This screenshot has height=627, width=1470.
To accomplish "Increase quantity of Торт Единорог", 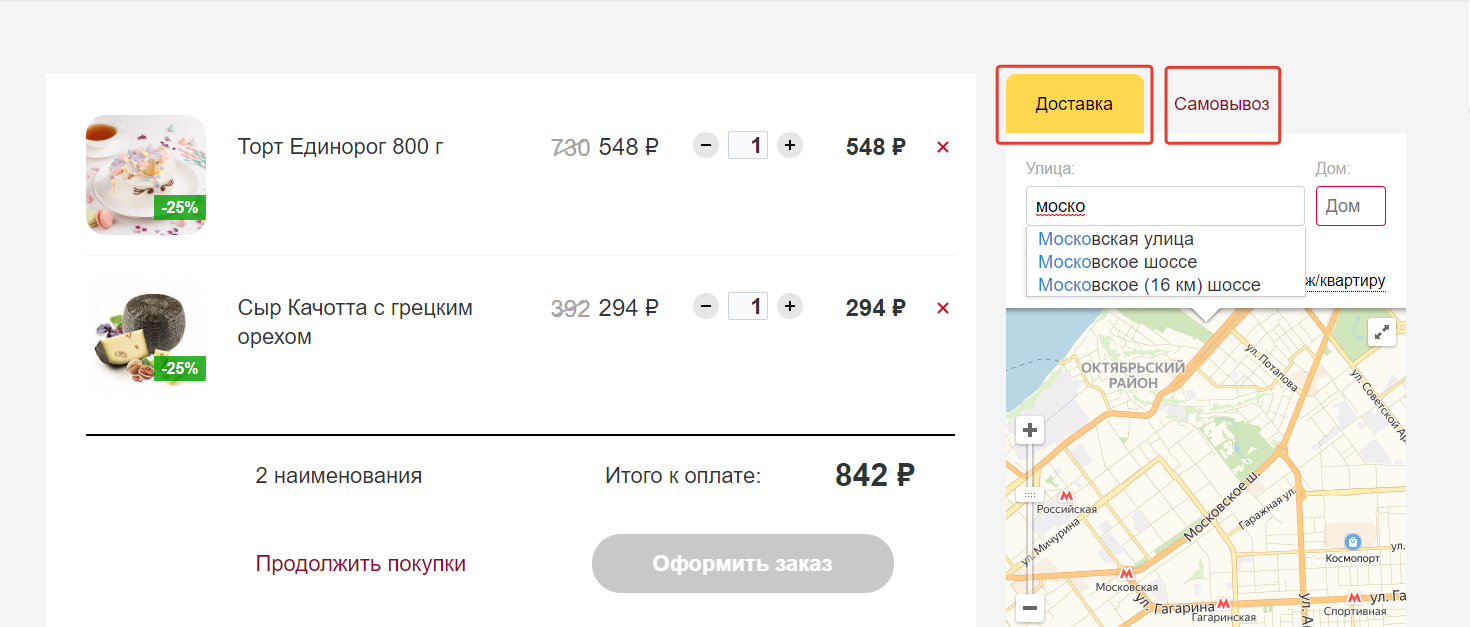I will click(790, 146).
